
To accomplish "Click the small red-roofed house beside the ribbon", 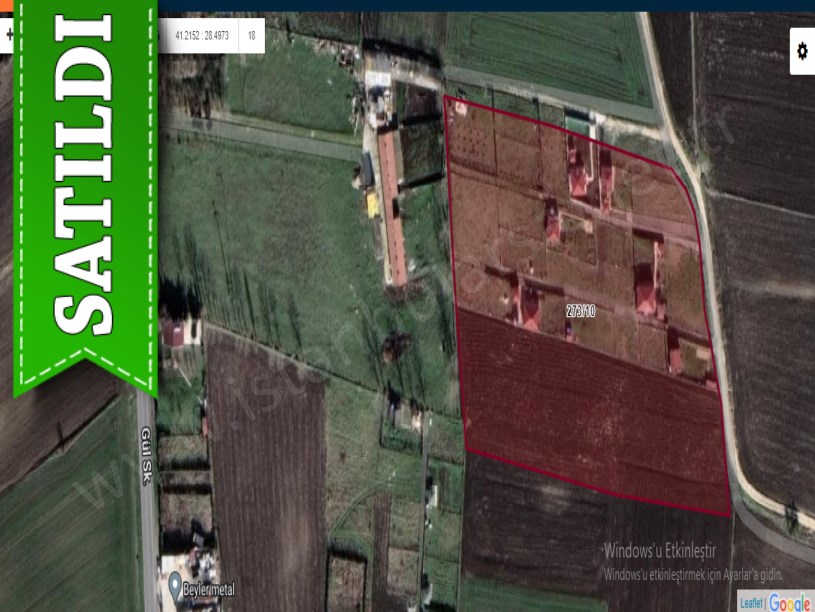I will click(x=173, y=333).
